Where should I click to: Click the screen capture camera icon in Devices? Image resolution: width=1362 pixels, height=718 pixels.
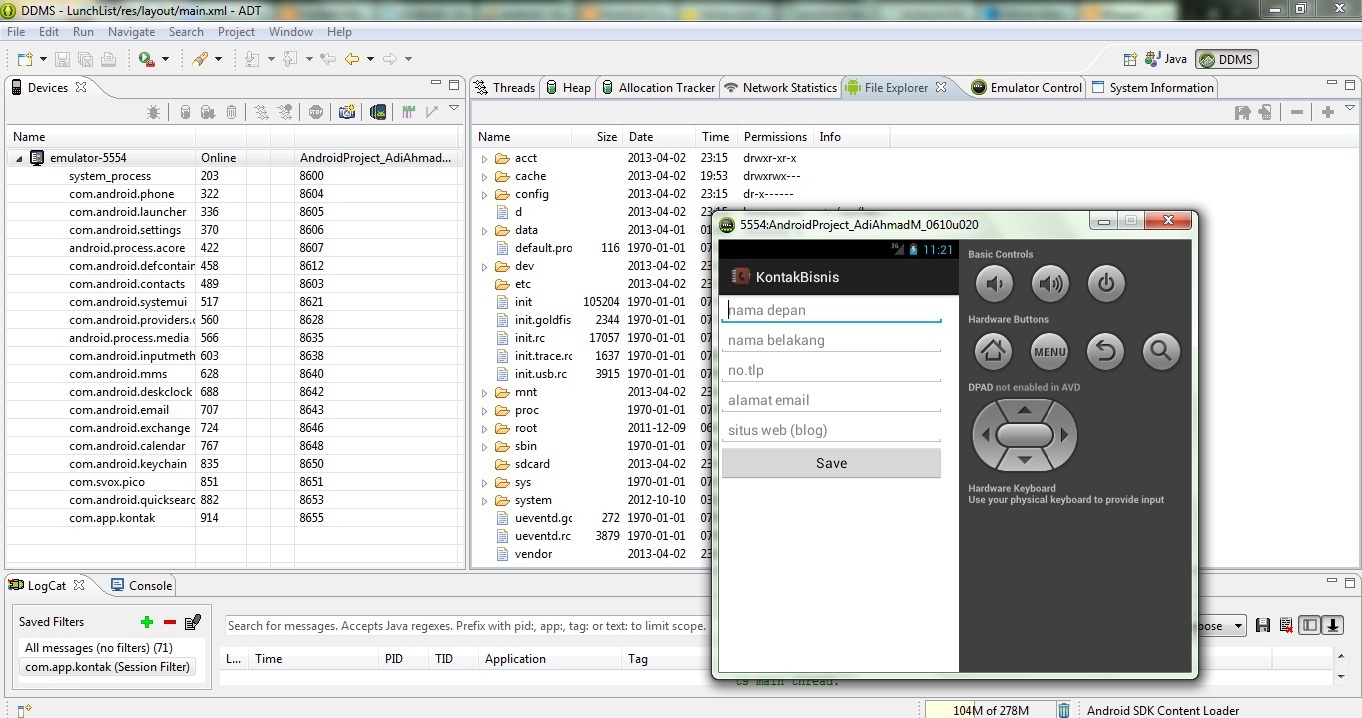point(347,112)
